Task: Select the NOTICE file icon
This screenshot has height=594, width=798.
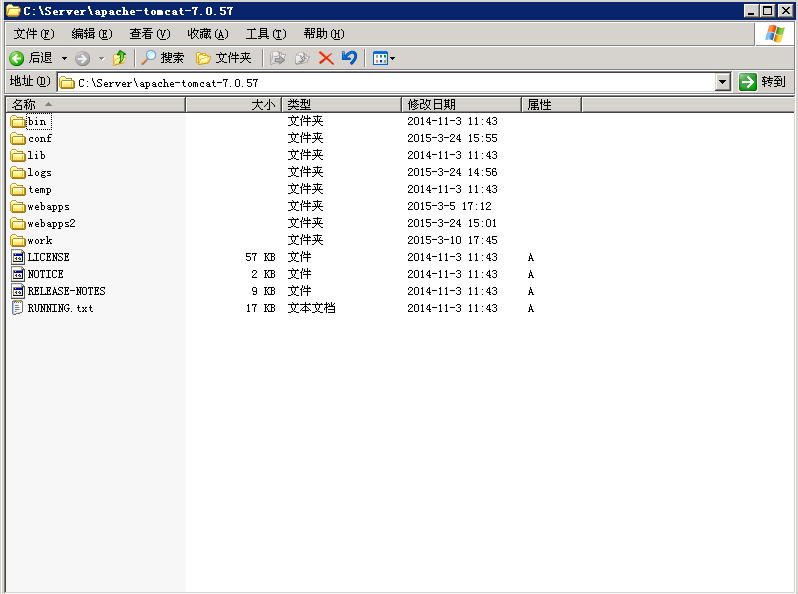Action: tap(18, 274)
